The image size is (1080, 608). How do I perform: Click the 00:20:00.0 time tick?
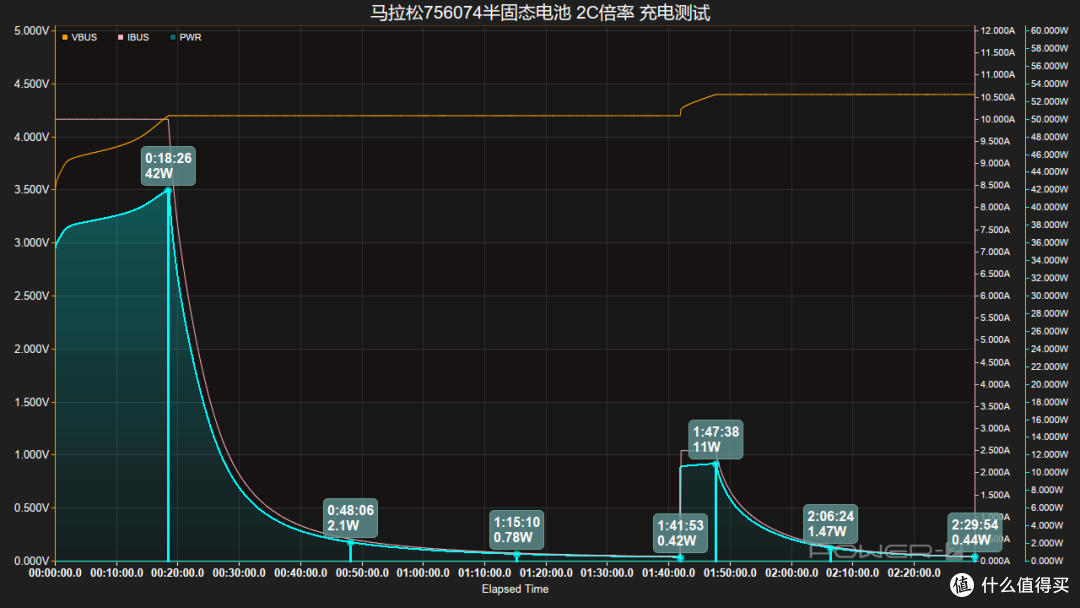178,573
